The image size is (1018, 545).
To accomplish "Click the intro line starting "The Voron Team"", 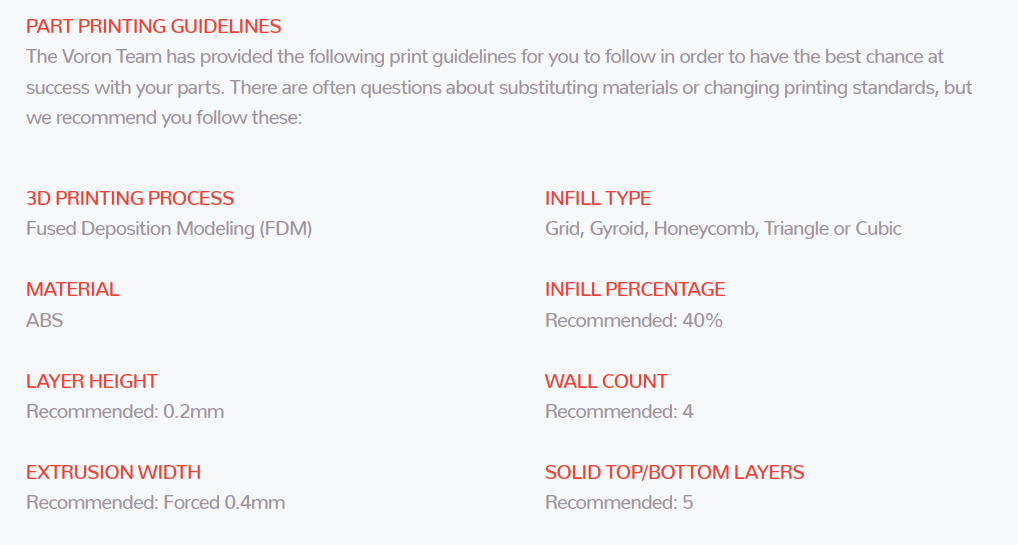I will (x=485, y=57).
